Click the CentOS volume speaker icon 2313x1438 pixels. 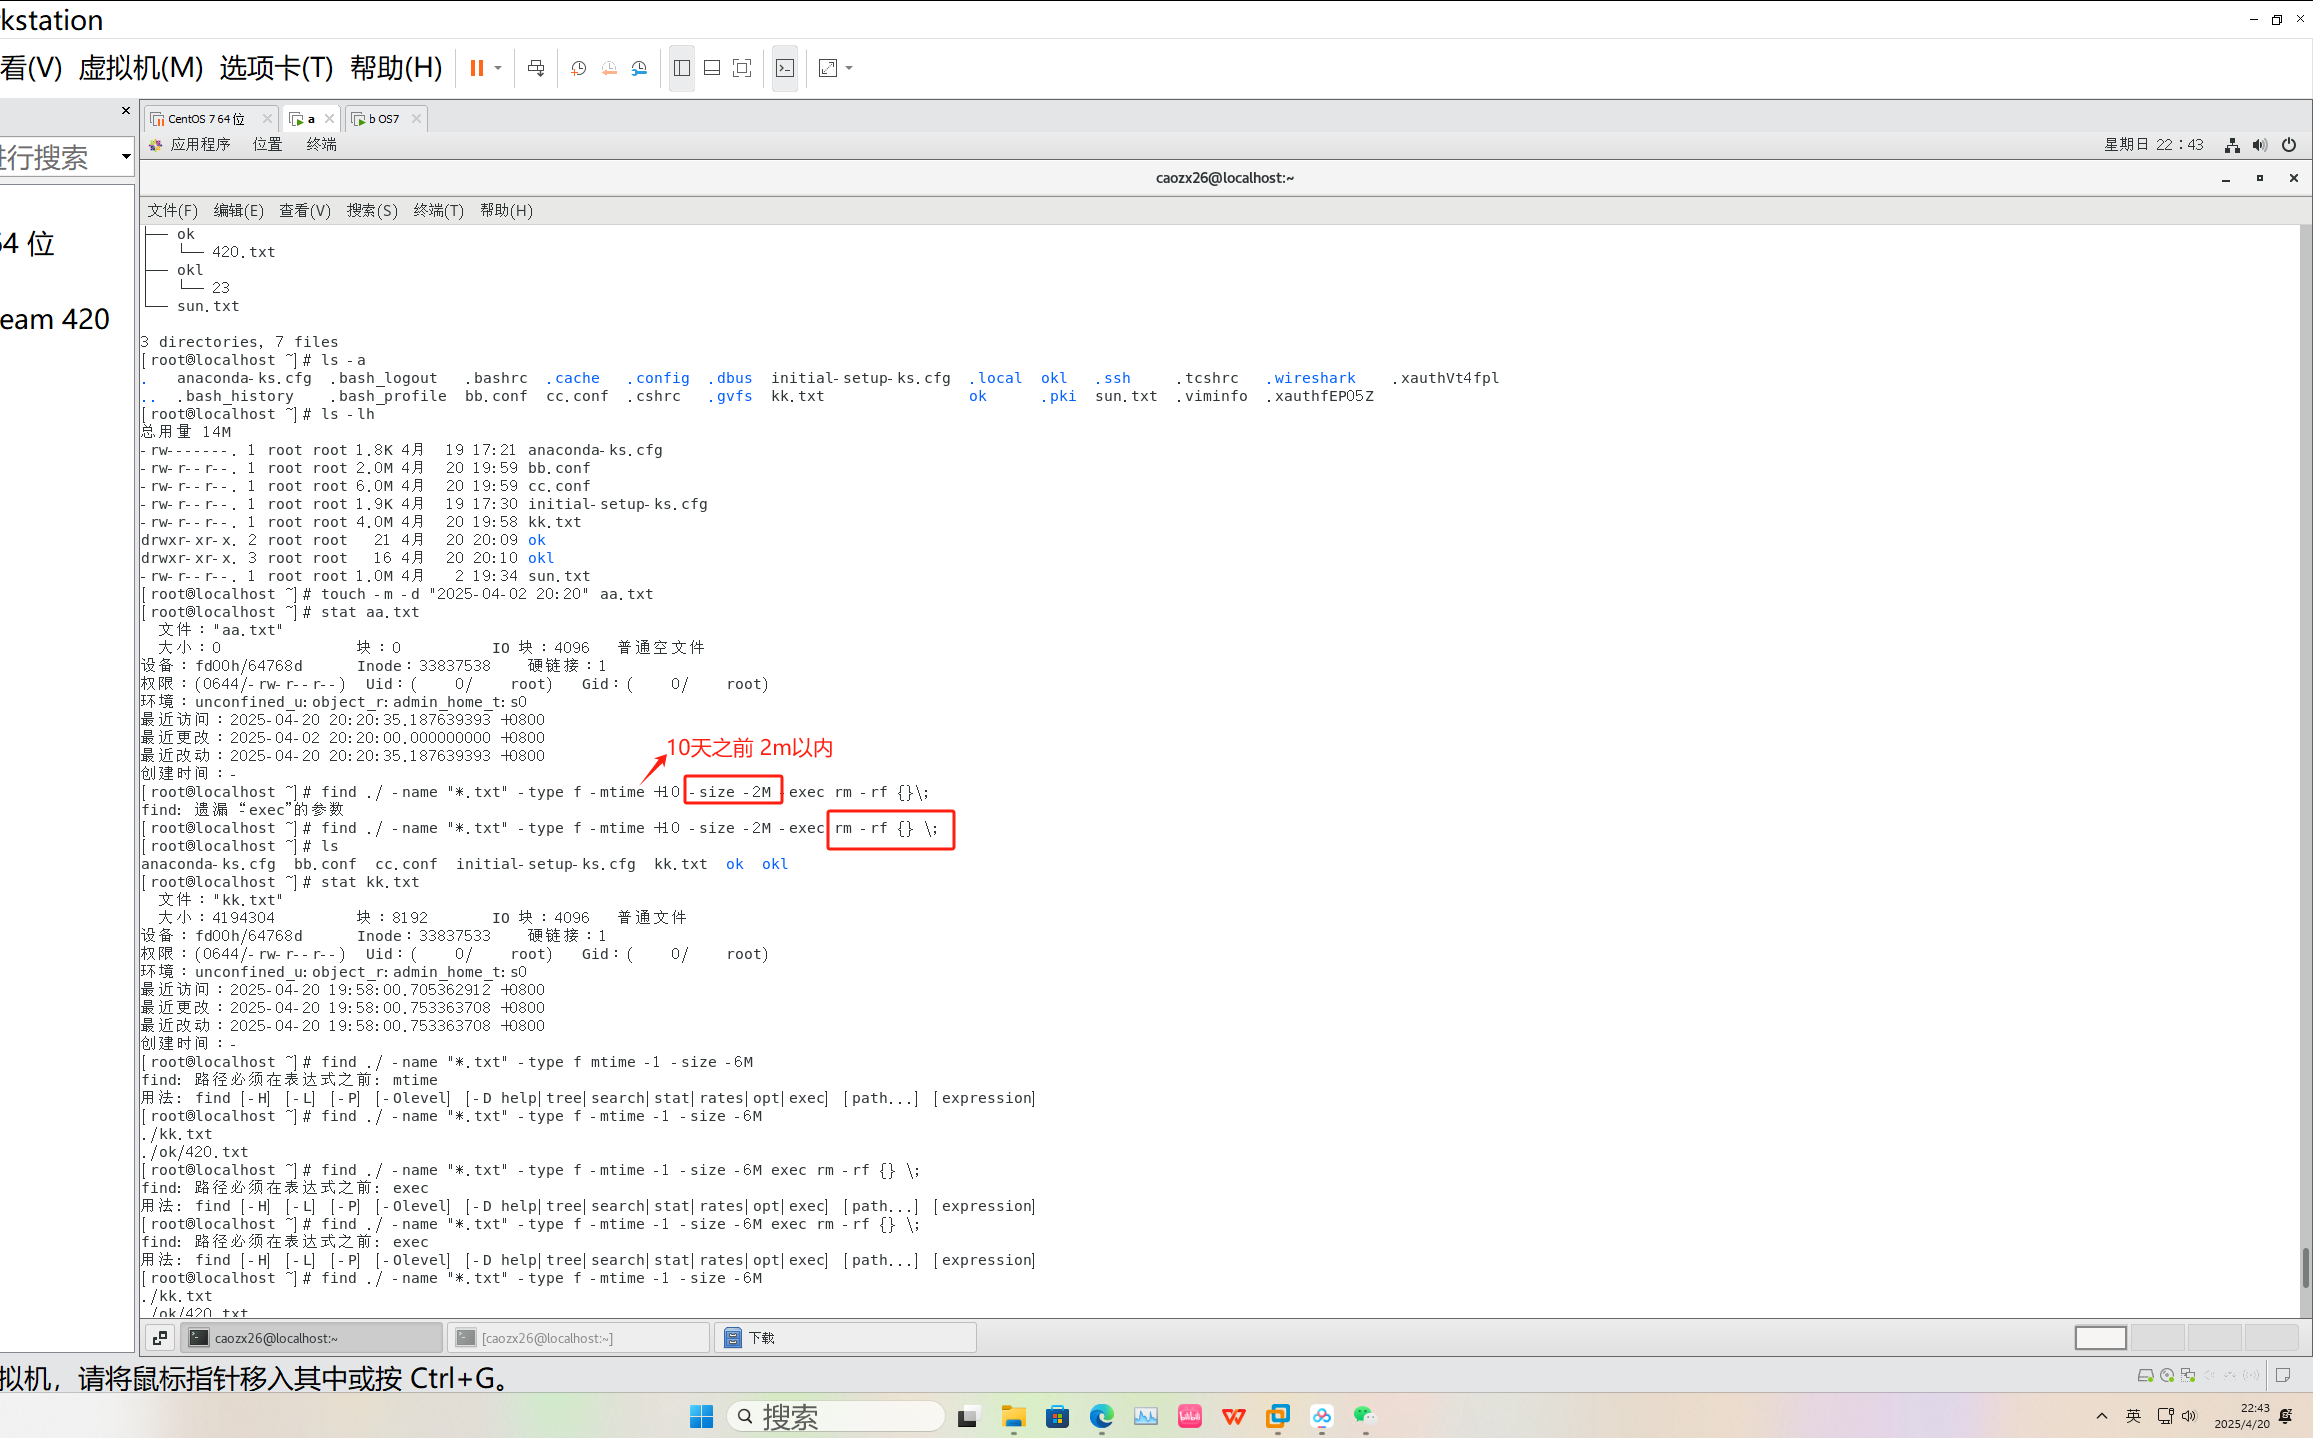pos(2259,145)
